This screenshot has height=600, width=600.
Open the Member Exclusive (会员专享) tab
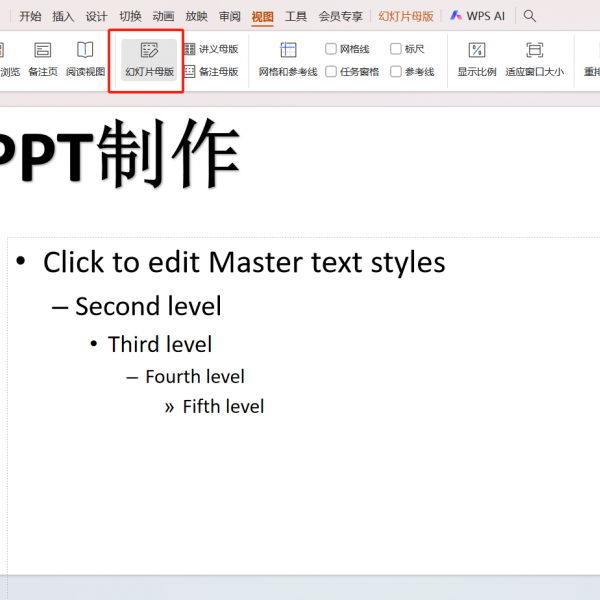[x=340, y=16]
